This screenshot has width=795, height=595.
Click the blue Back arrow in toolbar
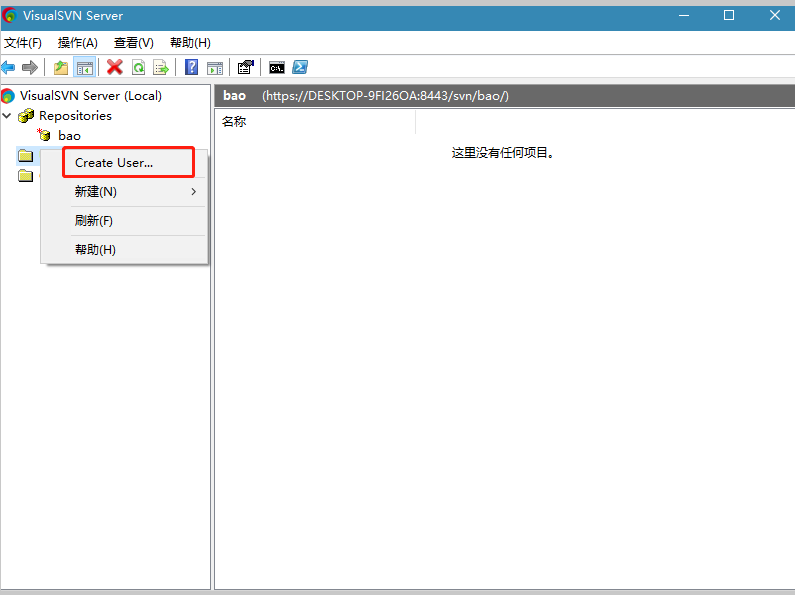pyautogui.click(x=8, y=67)
